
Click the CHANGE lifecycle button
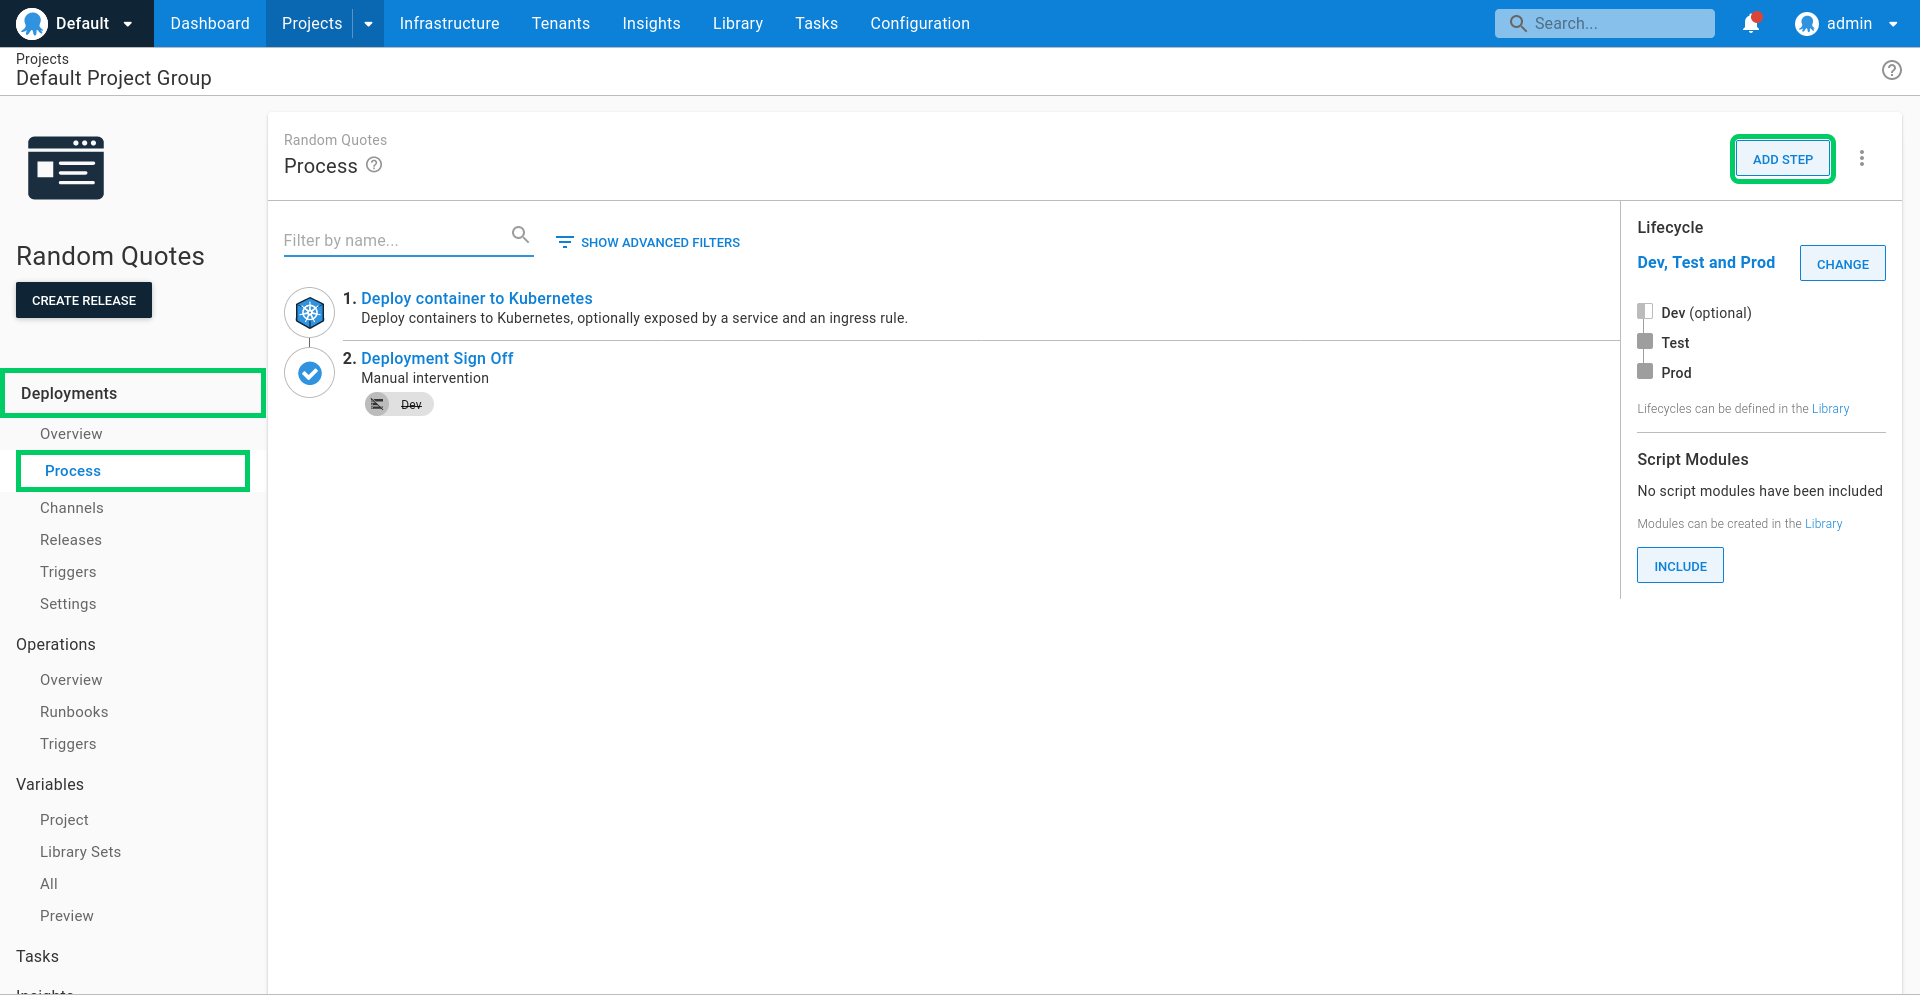pos(1842,264)
